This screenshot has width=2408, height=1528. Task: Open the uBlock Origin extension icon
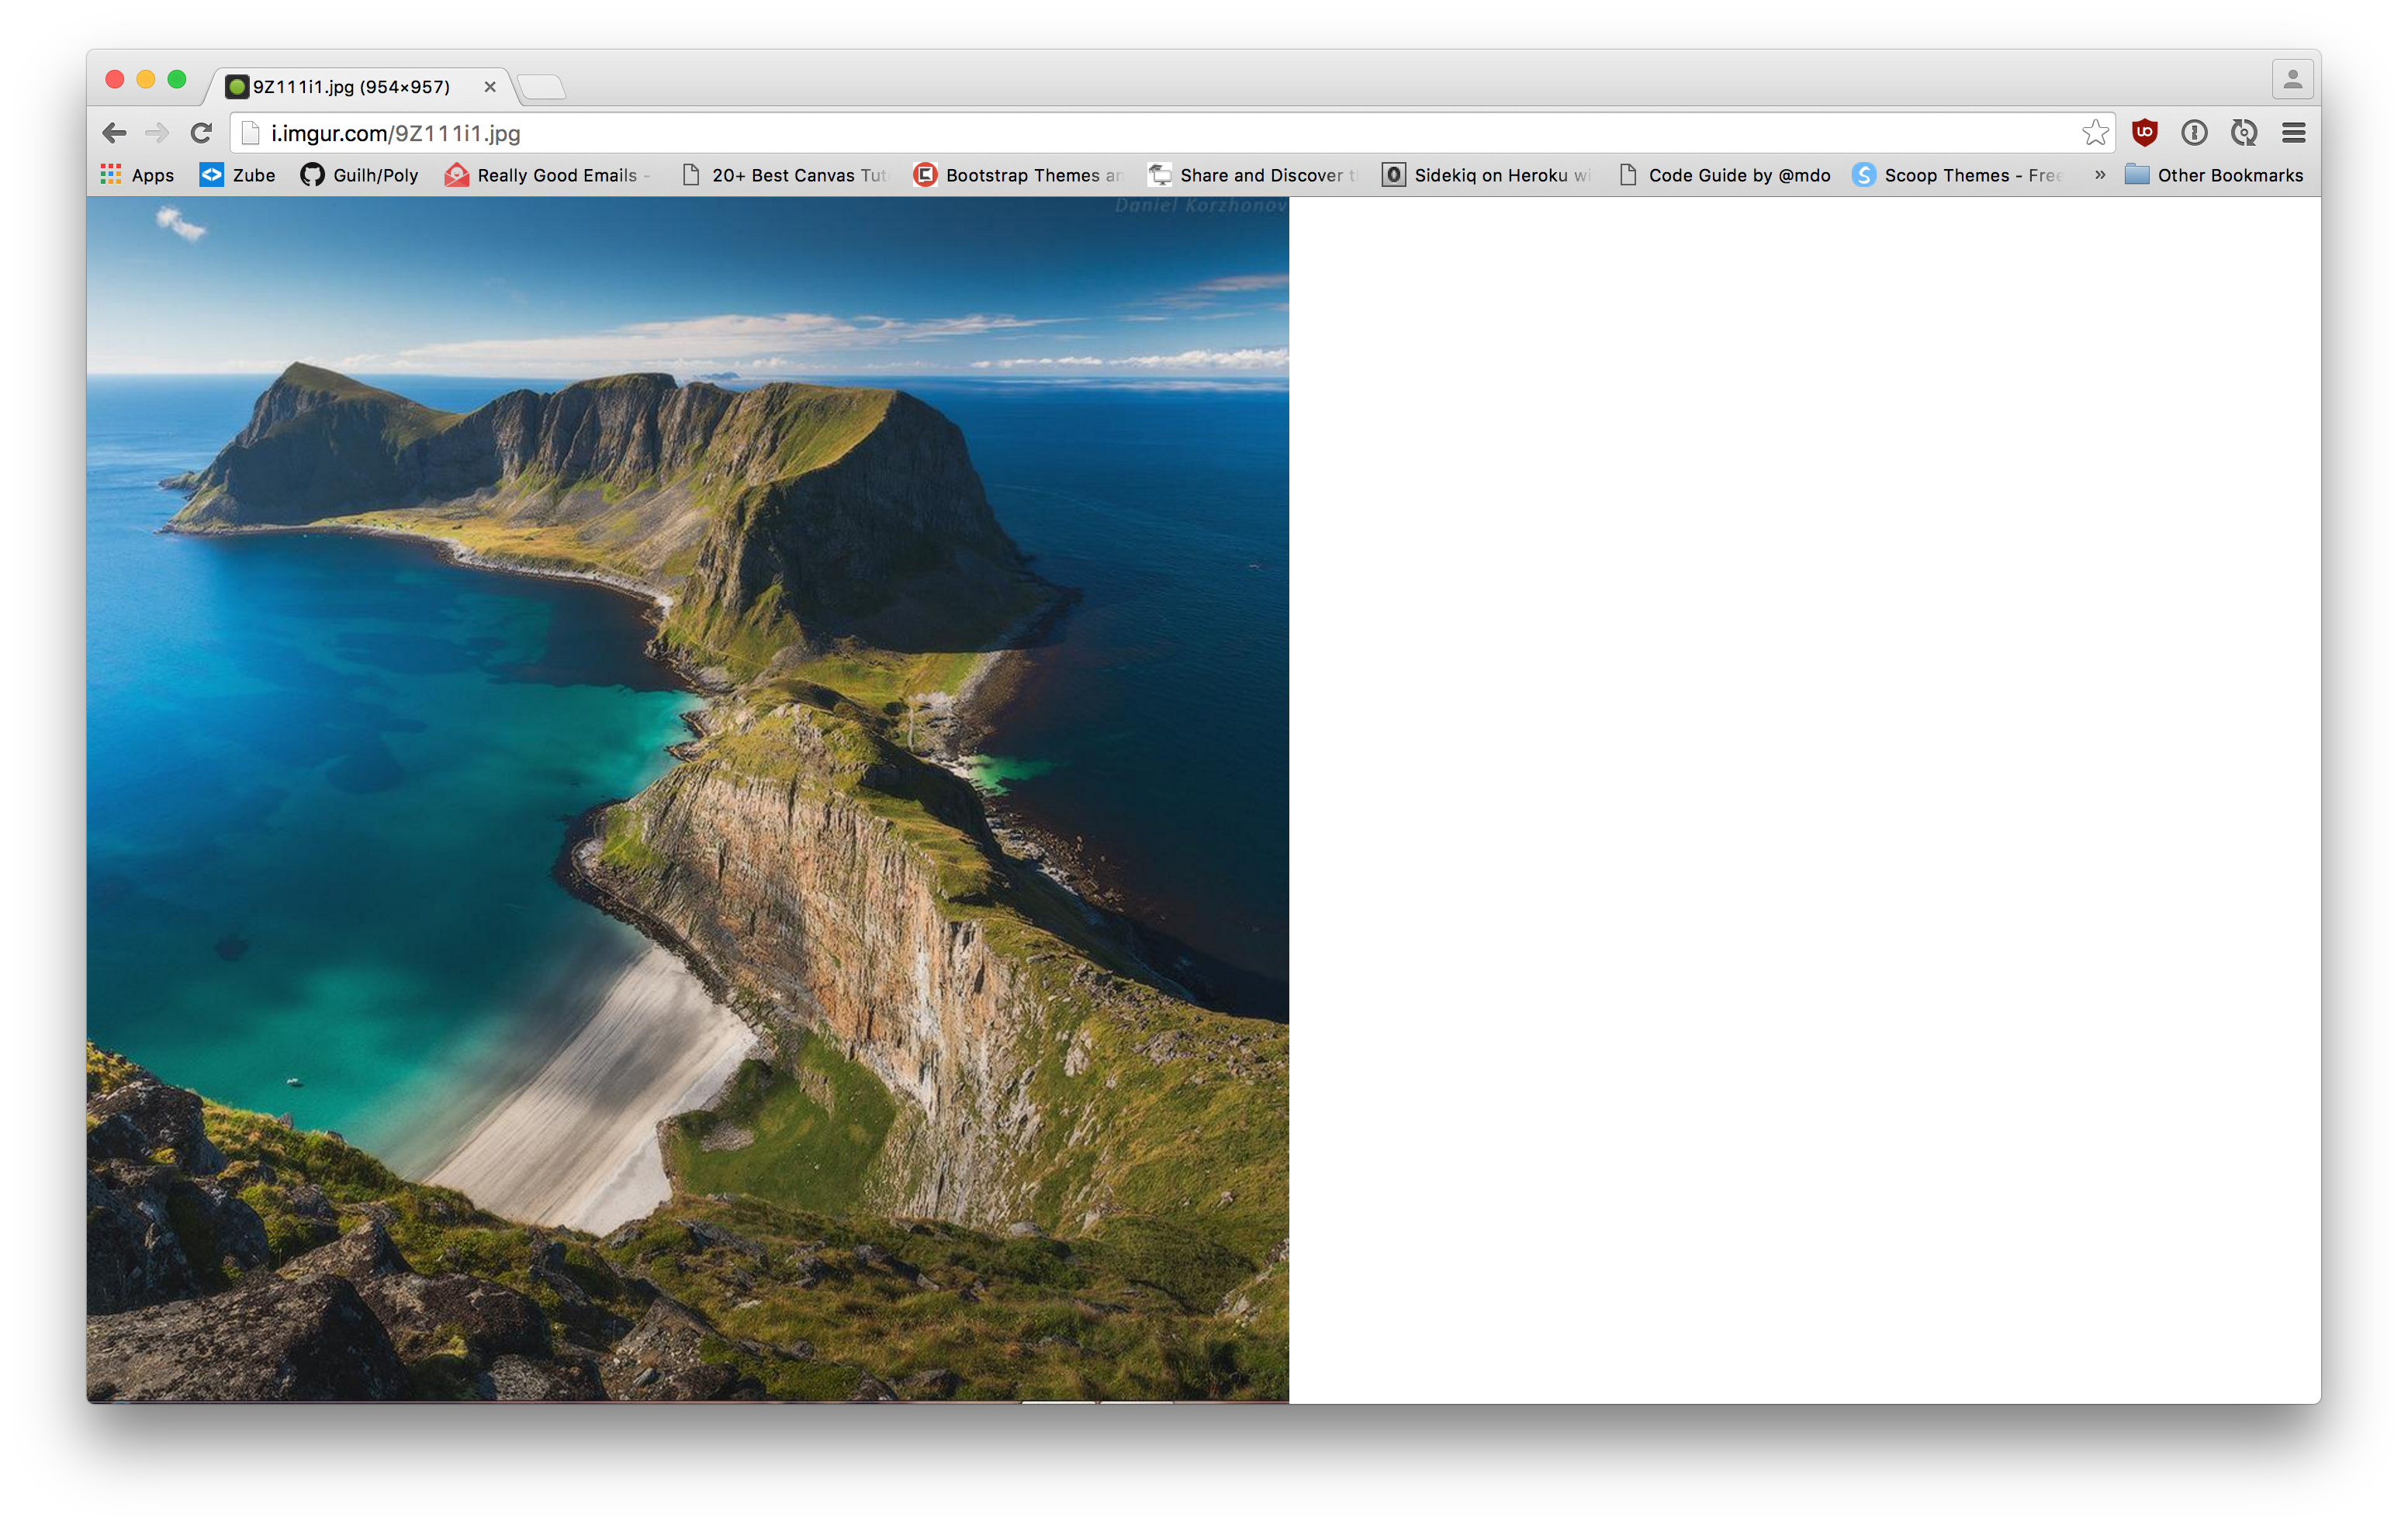[2144, 133]
